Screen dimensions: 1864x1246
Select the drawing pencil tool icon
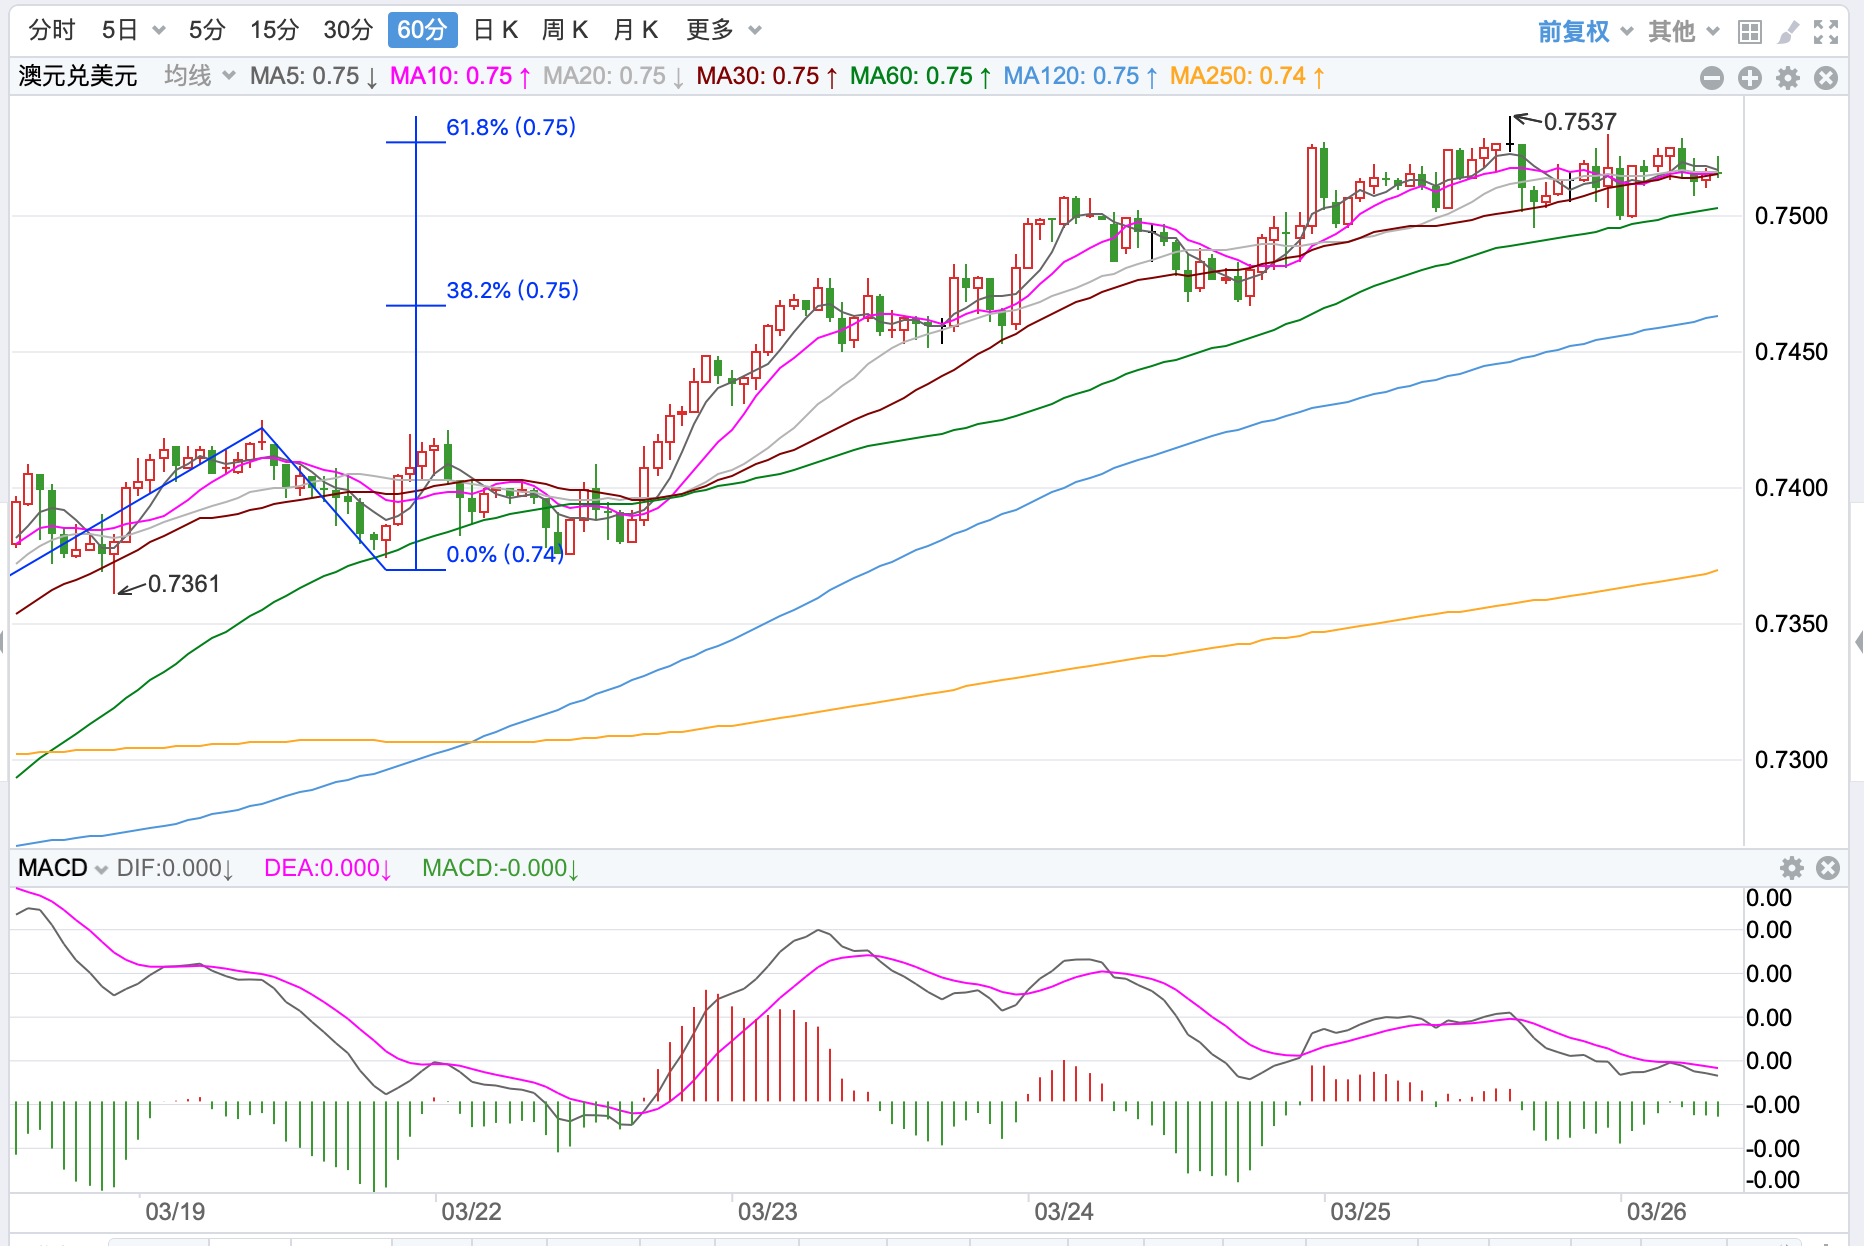coord(1788,32)
